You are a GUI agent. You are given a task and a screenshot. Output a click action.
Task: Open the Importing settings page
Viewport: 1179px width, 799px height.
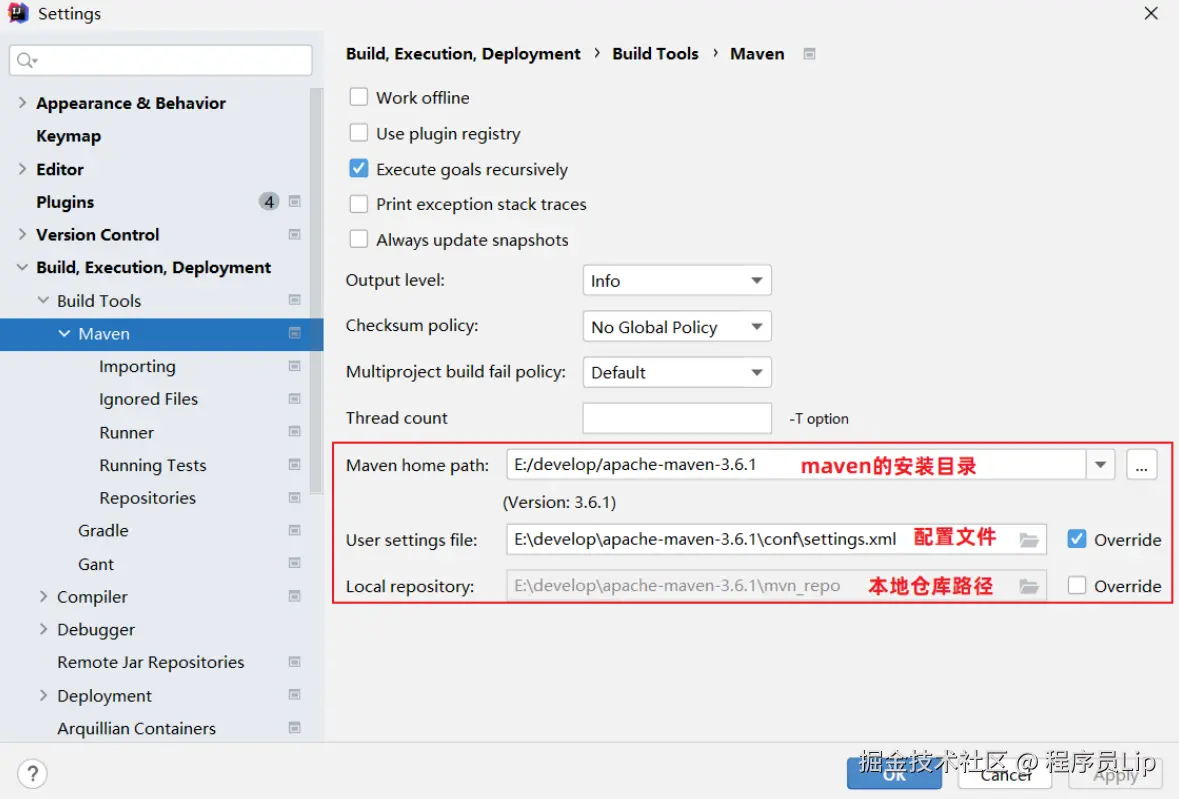(138, 366)
